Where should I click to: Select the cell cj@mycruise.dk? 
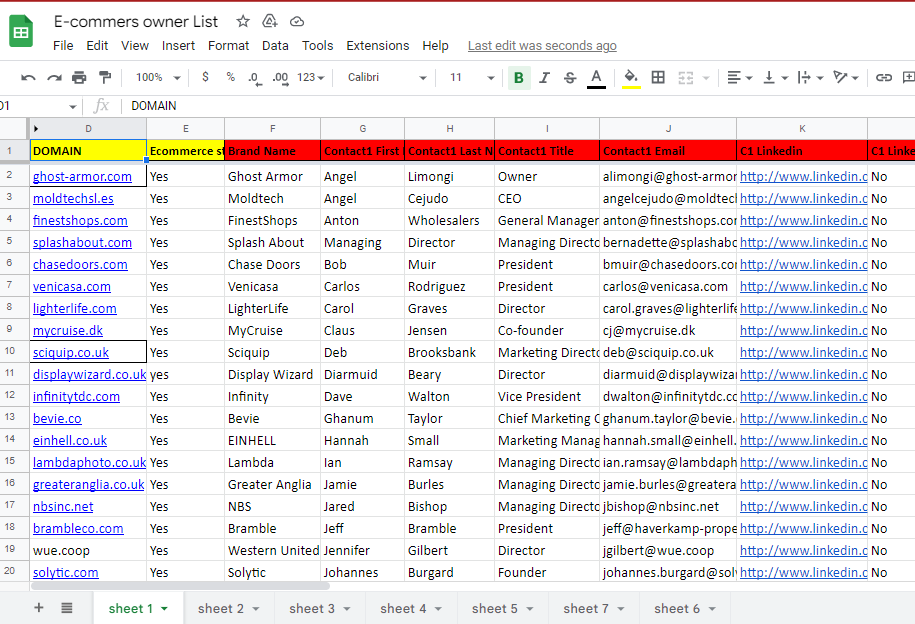tap(668, 330)
